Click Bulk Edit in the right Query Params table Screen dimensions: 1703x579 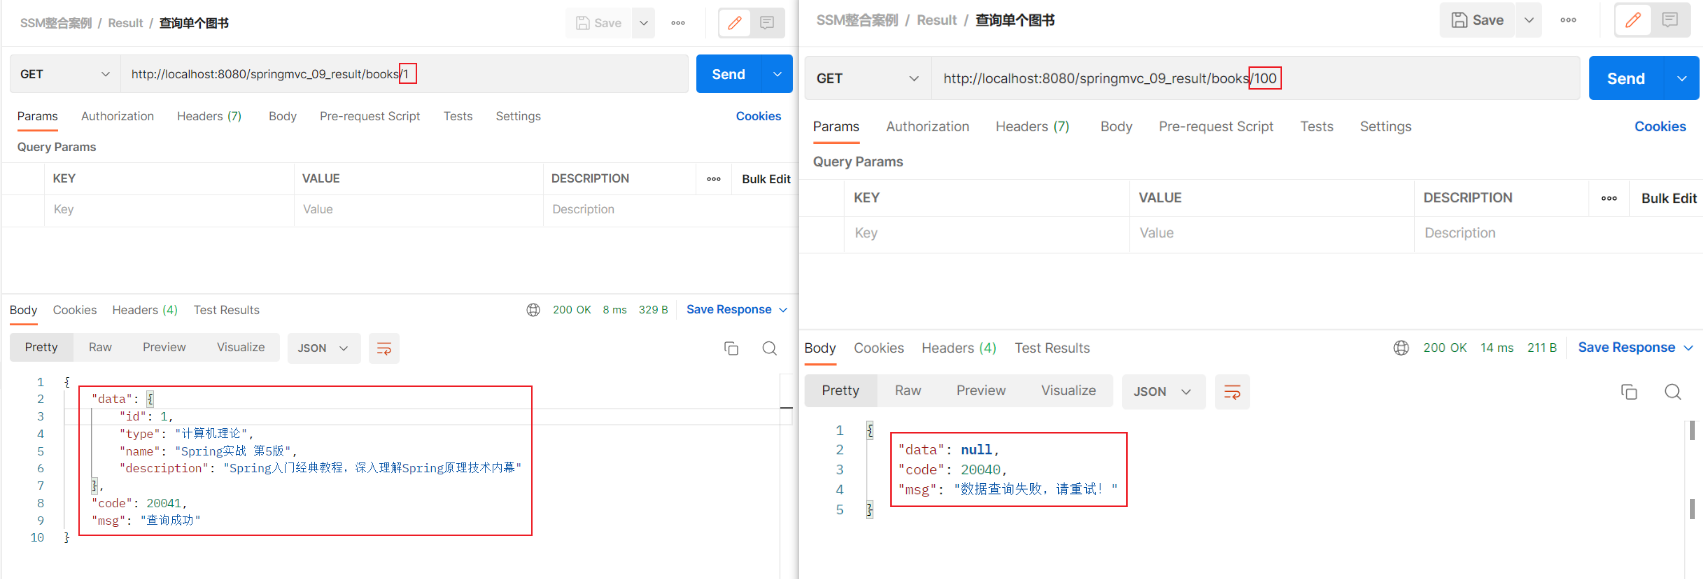click(x=1668, y=198)
